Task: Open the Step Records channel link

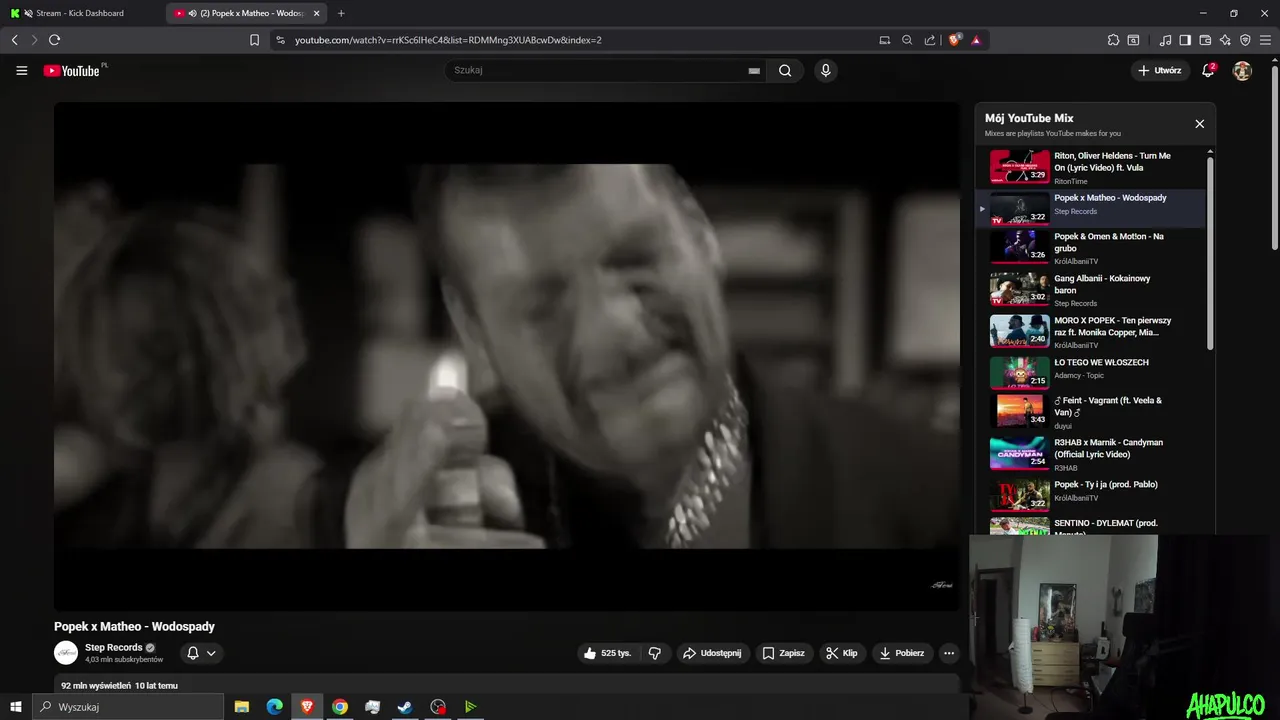Action: tap(113, 647)
